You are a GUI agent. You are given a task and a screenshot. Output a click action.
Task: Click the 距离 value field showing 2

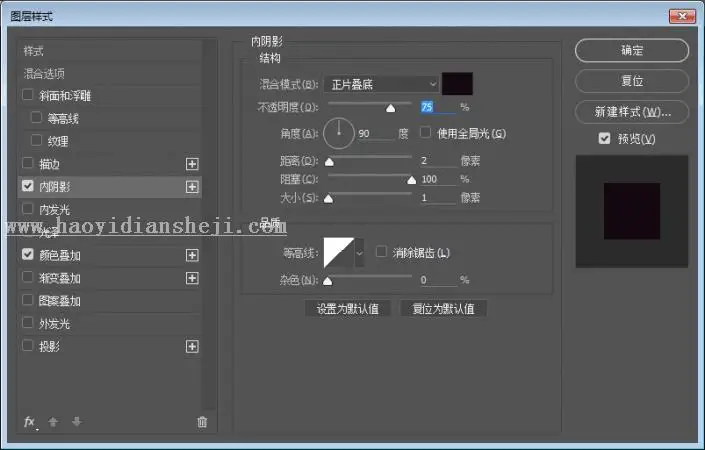[438, 160]
